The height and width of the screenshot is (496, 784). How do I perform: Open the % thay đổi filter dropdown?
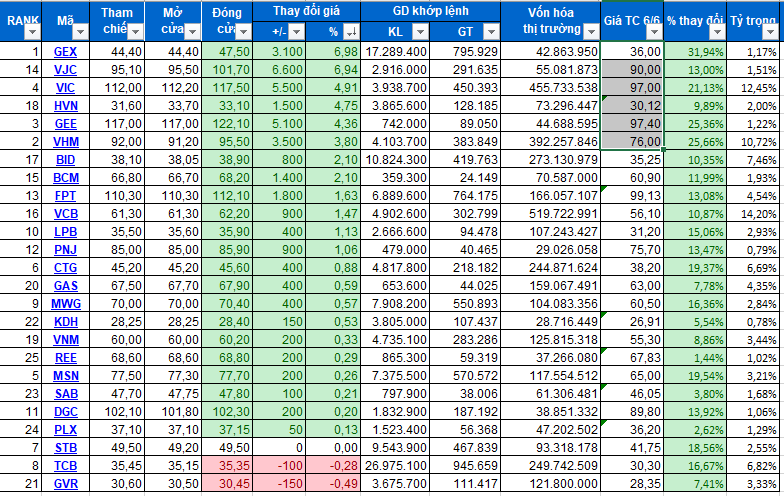[718, 32]
